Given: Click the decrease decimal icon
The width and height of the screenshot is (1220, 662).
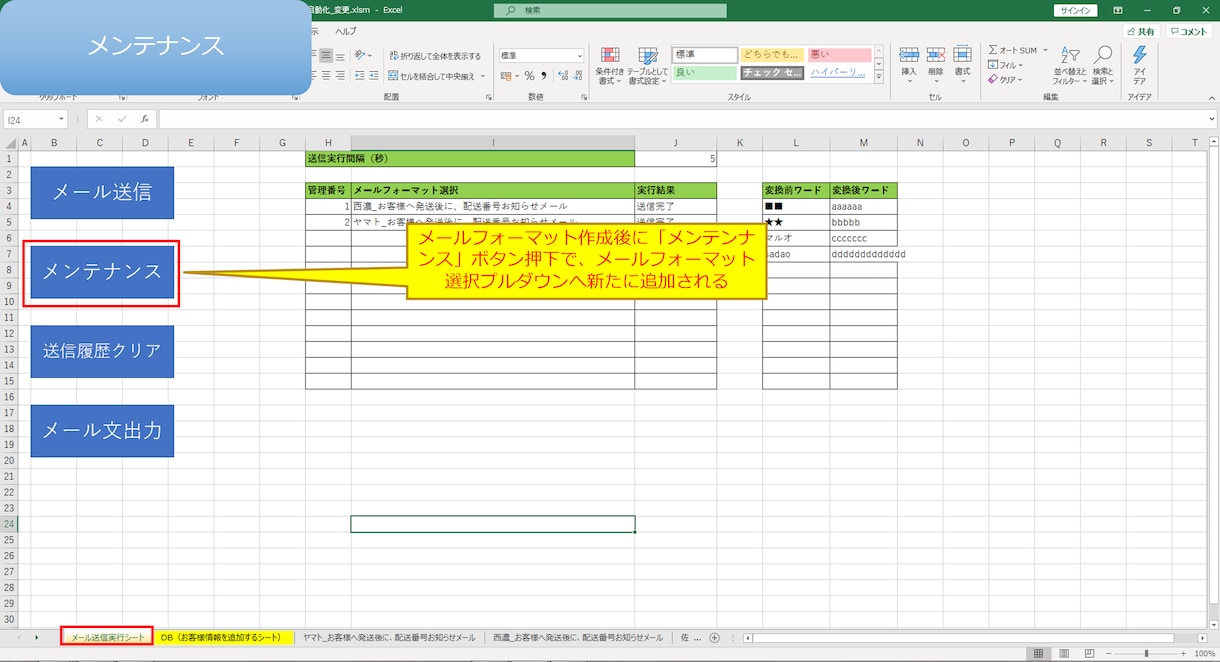Looking at the screenshot, I should pos(578,76).
